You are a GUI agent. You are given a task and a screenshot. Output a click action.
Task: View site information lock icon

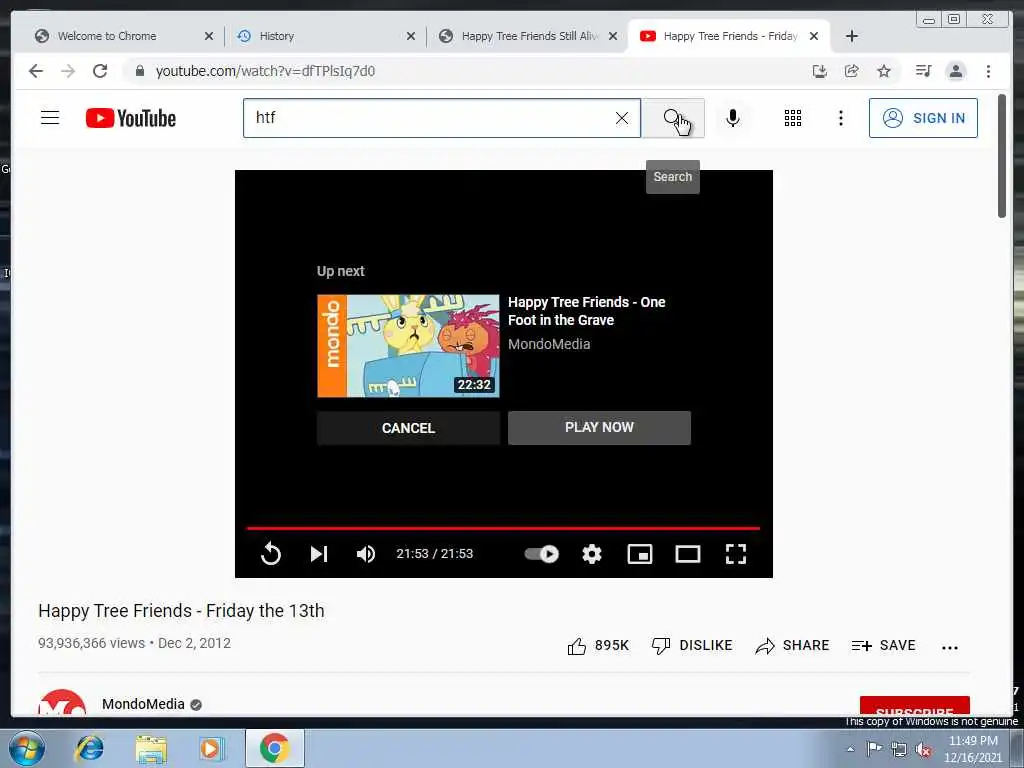click(140, 71)
